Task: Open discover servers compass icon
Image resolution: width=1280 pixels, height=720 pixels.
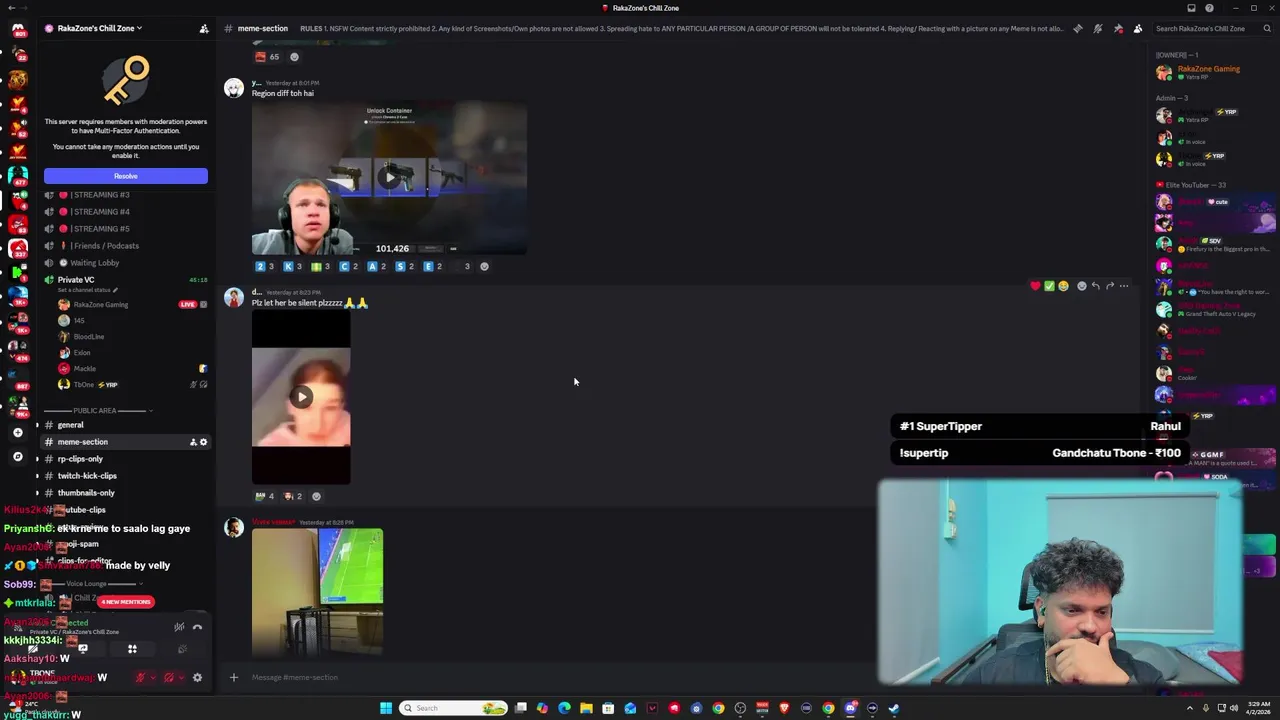Action: point(18,456)
